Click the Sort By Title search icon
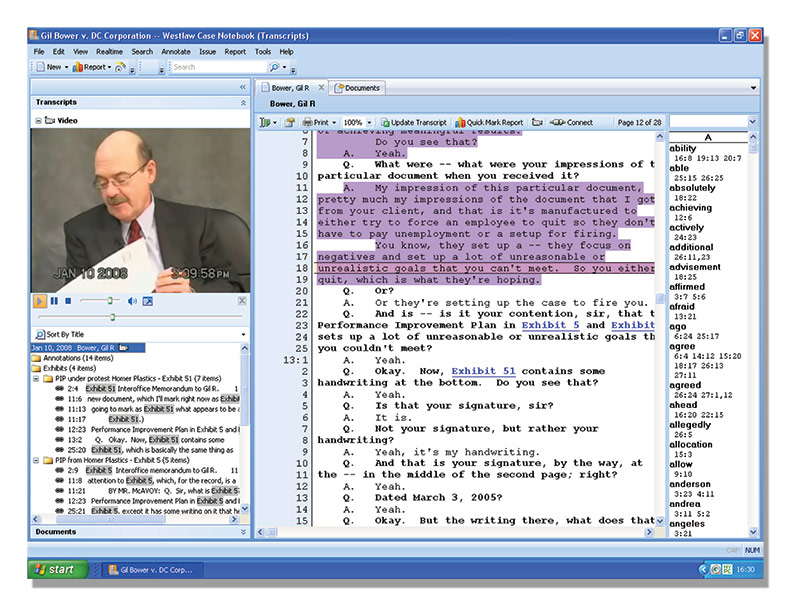 point(40,335)
